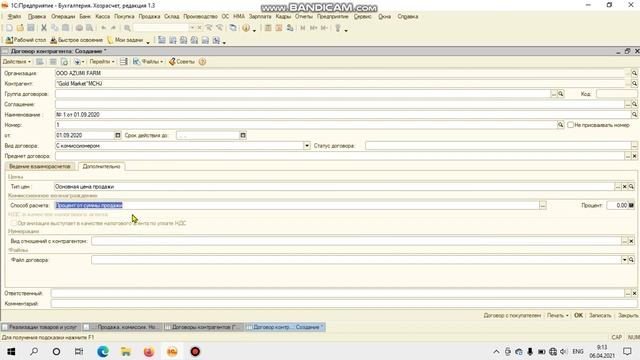640x360 pixels.
Task: Click Договор с покупателем button
Action: tap(512, 316)
